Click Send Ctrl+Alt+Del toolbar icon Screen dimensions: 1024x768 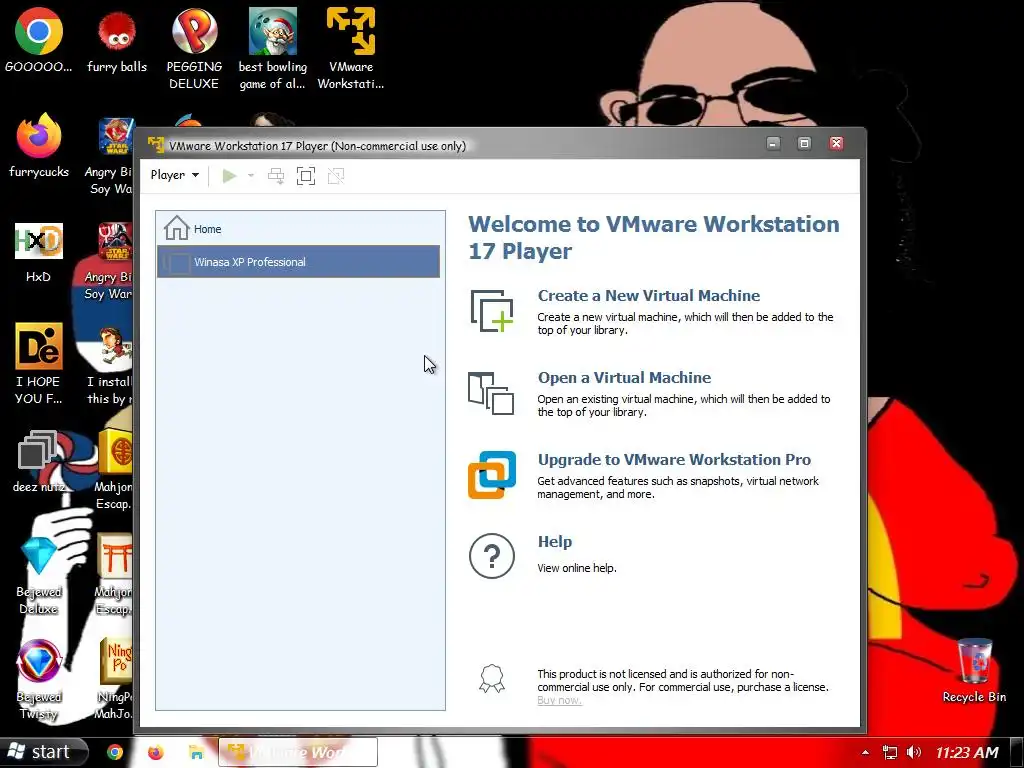coord(276,176)
